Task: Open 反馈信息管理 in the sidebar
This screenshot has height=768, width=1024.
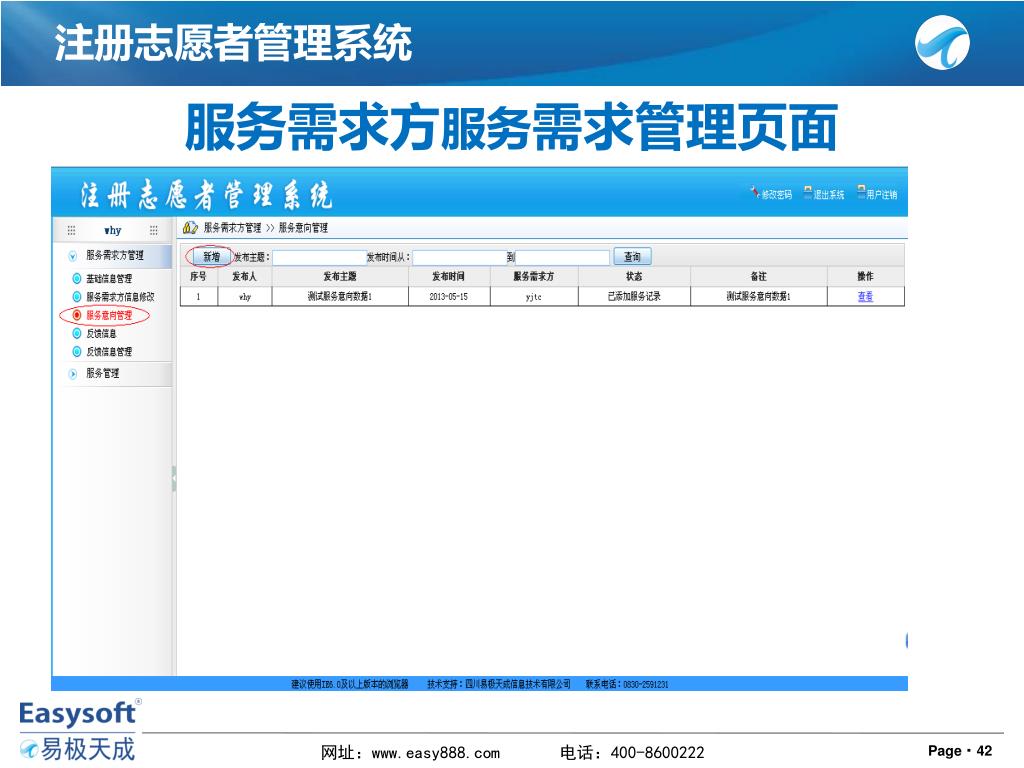Action: point(109,351)
